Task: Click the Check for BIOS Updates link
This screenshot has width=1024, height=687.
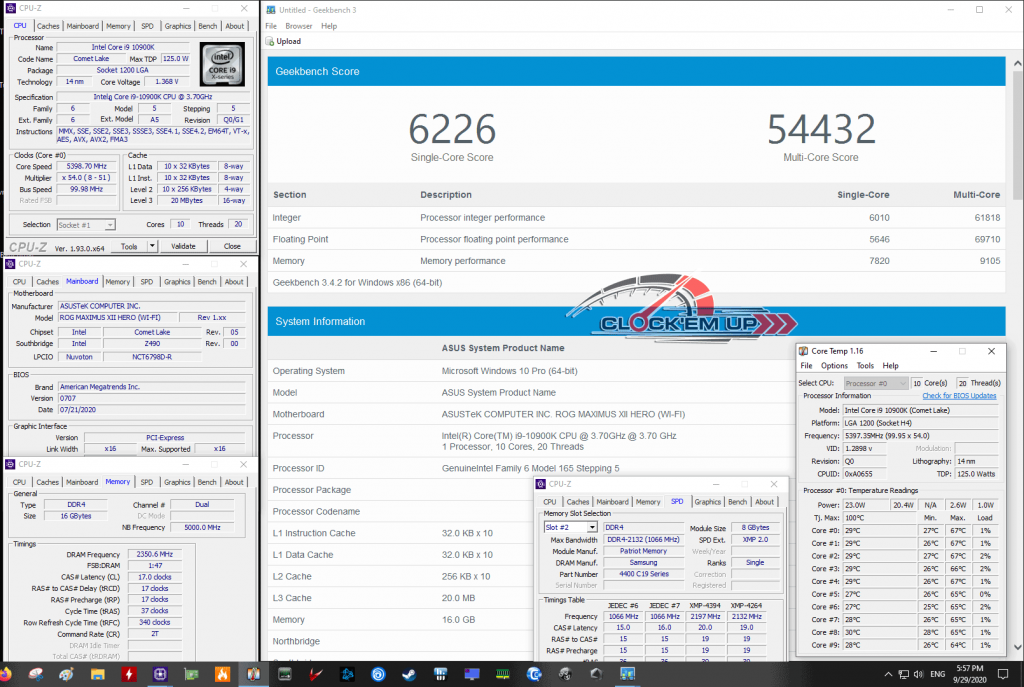Action: point(958,396)
